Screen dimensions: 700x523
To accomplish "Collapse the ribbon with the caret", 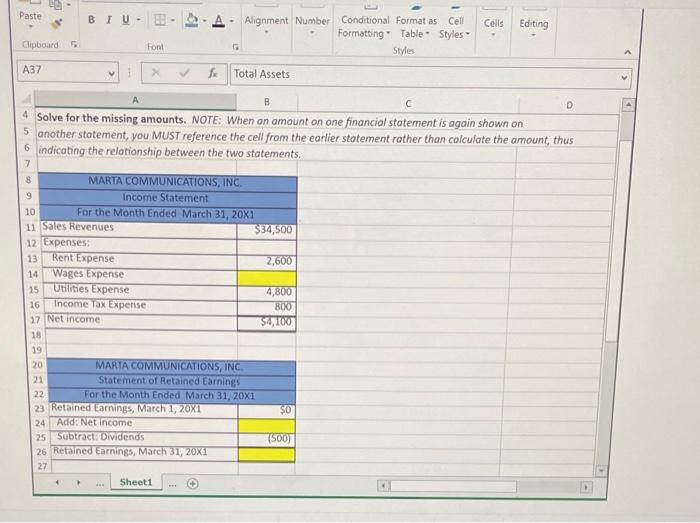I will coord(627,53).
